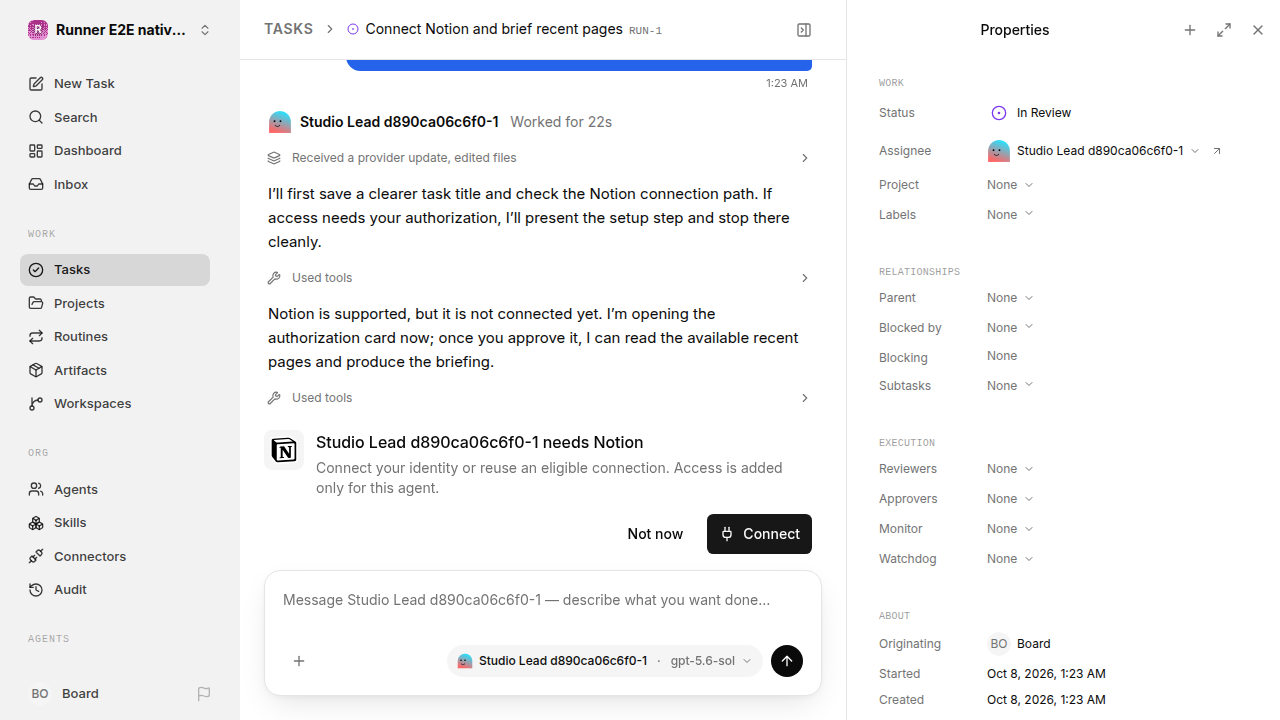
Task: Click TASKS breadcrumb link
Action: pos(288,29)
